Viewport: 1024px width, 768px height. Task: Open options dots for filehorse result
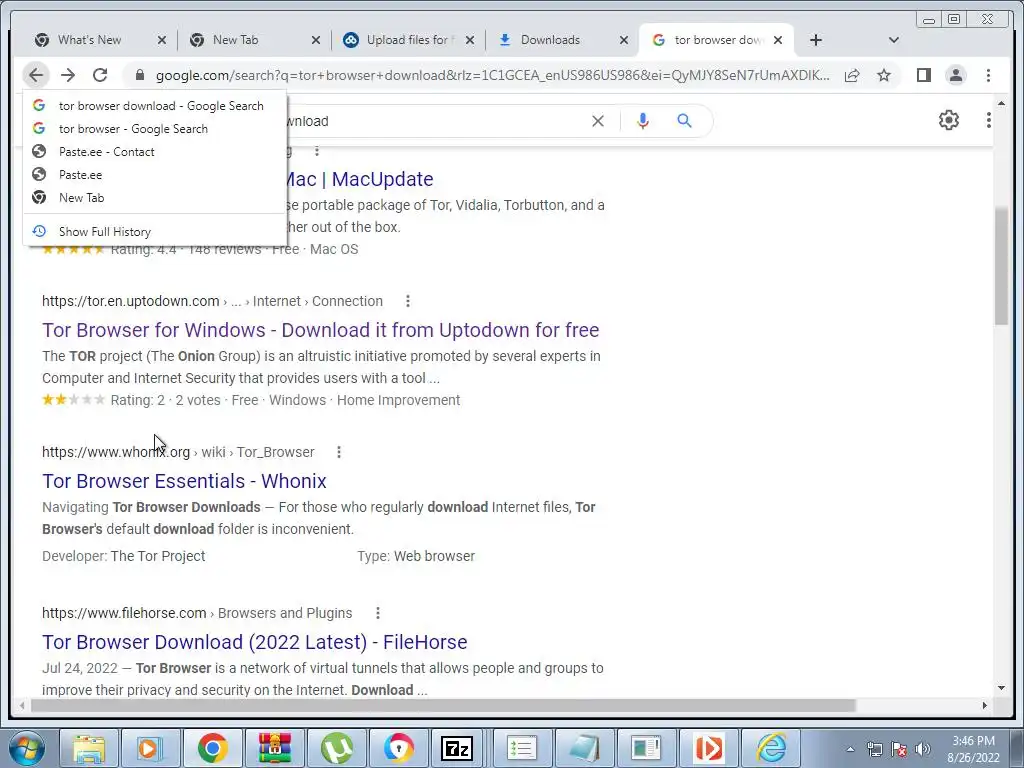coord(377,613)
